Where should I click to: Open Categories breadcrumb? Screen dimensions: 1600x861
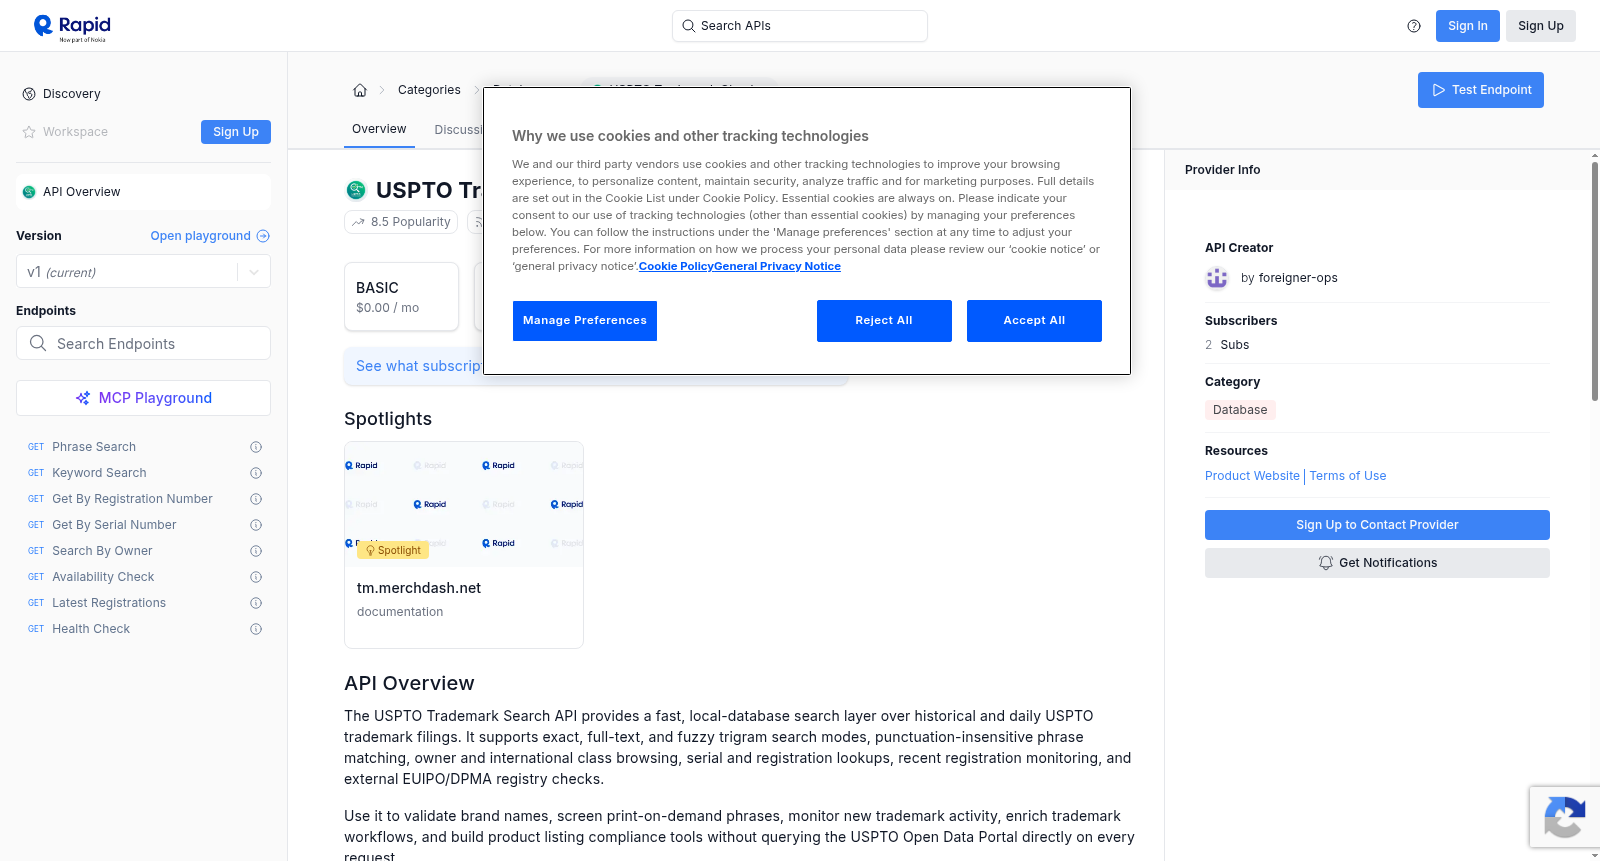[429, 90]
